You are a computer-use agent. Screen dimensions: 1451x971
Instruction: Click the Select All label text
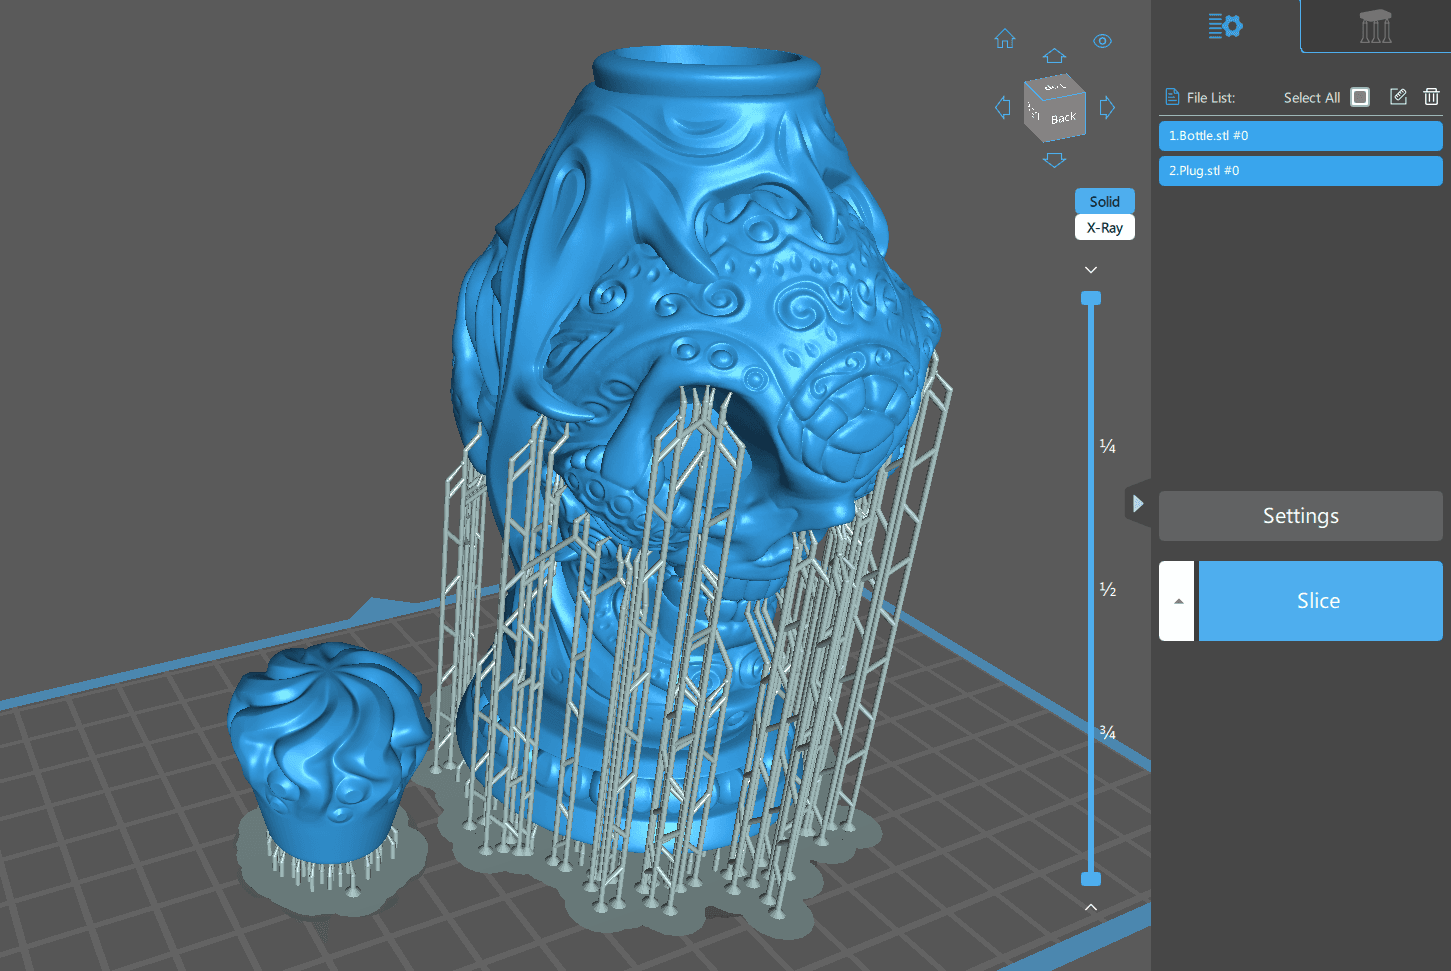1312,98
